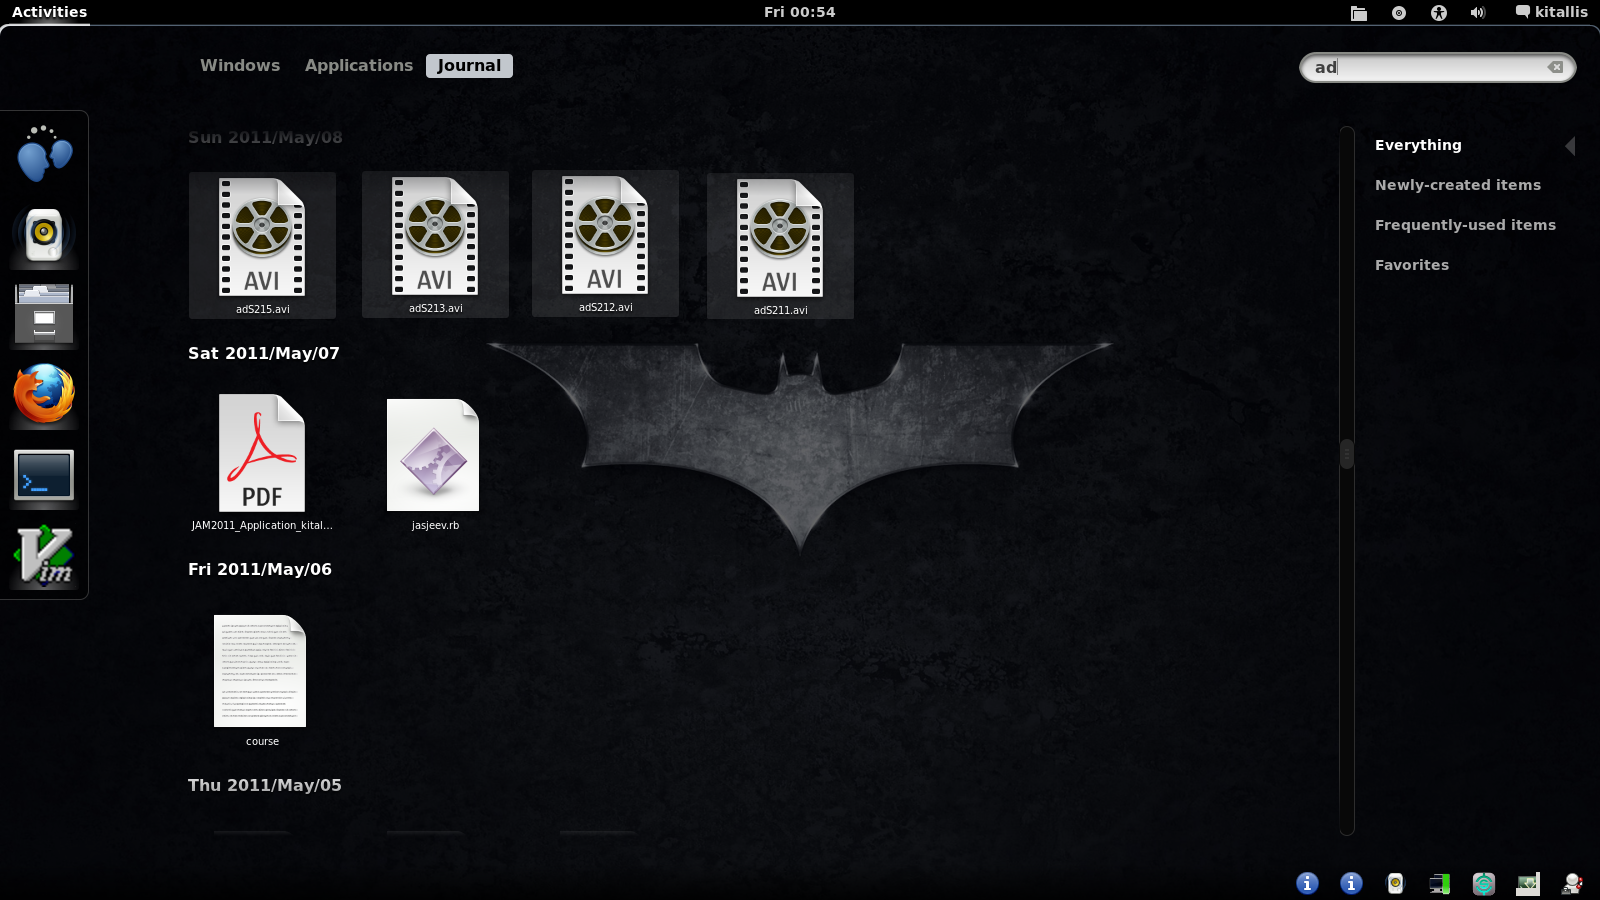Switch to the Applications tab
1600x900 pixels.
[359, 65]
